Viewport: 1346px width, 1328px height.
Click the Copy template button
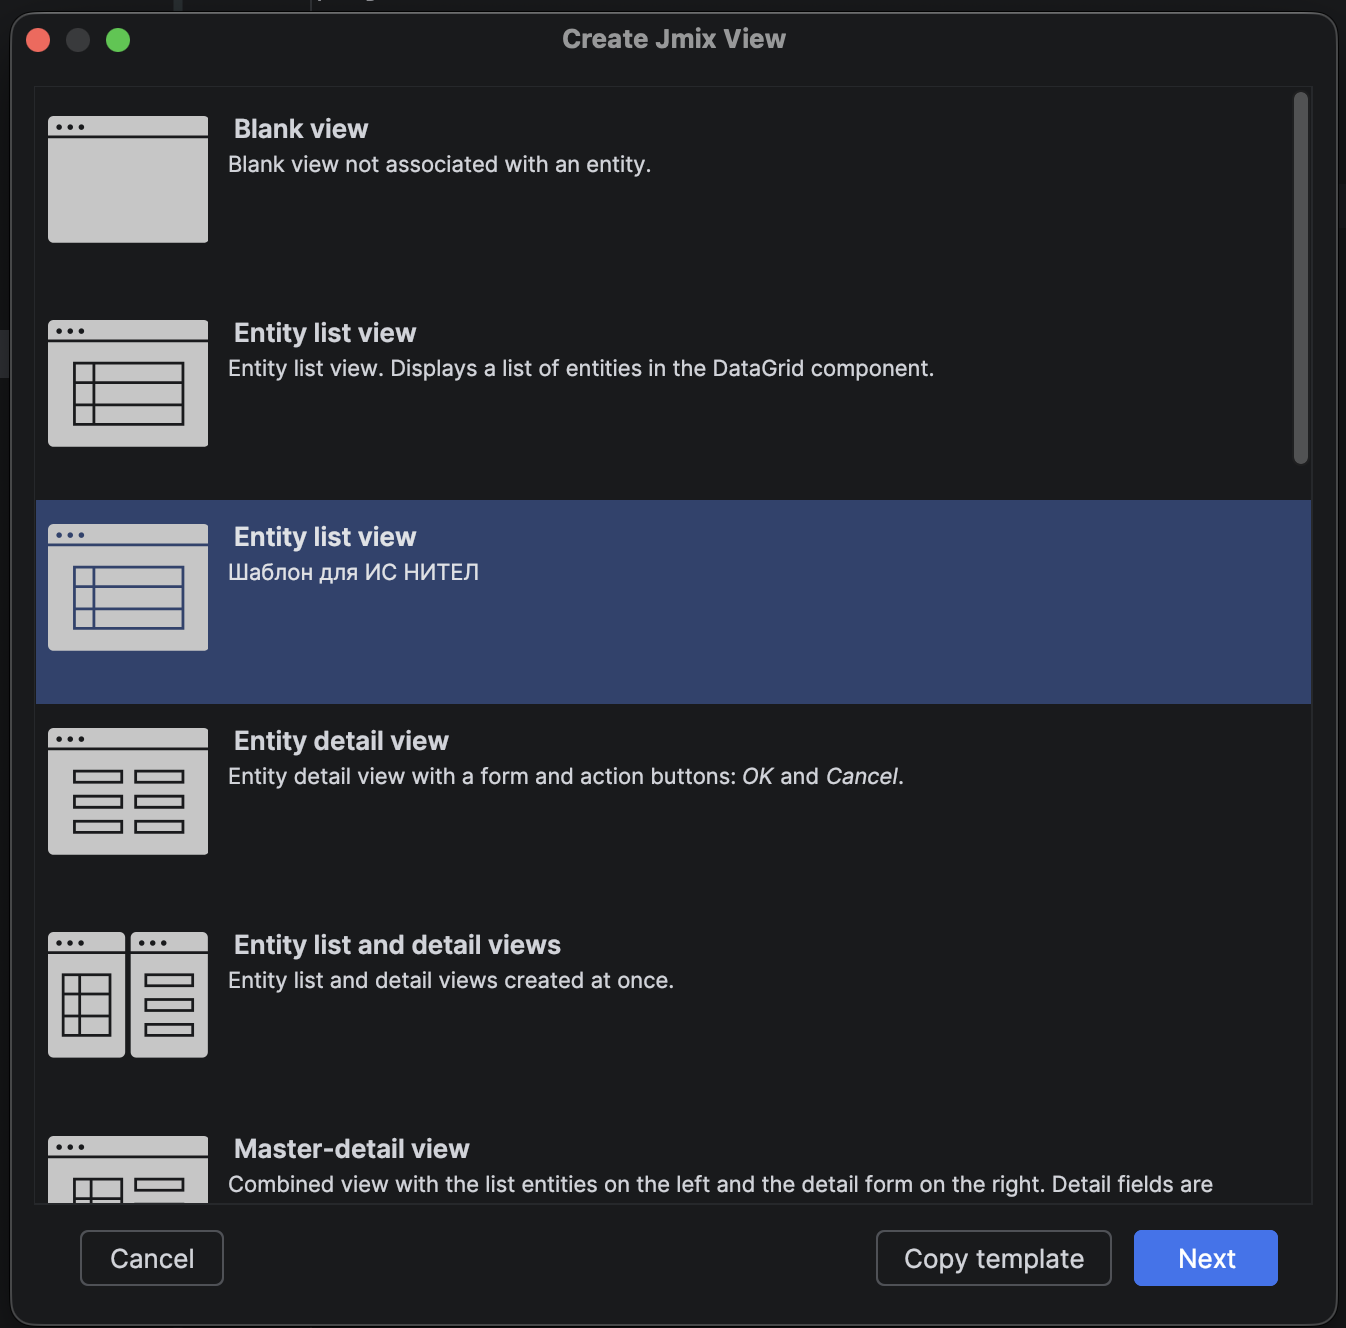pyautogui.click(x=993, y=1258)
